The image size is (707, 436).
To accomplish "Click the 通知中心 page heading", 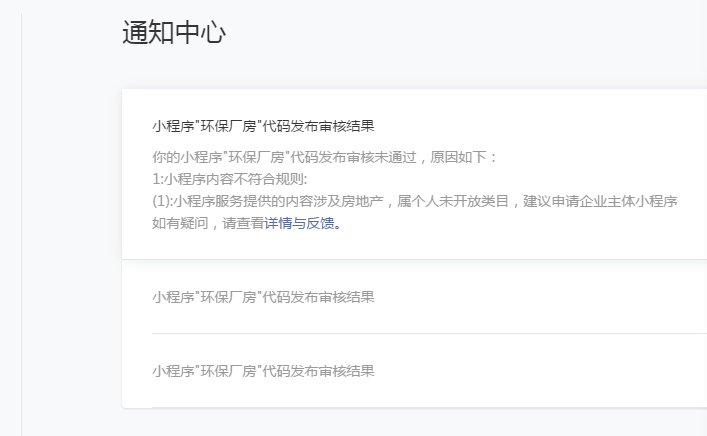I will click(x=174, y=33).
